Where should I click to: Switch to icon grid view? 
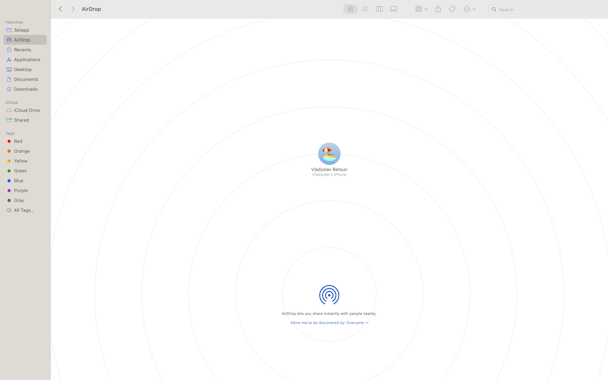pyautogui.click(x=350, y=9)
